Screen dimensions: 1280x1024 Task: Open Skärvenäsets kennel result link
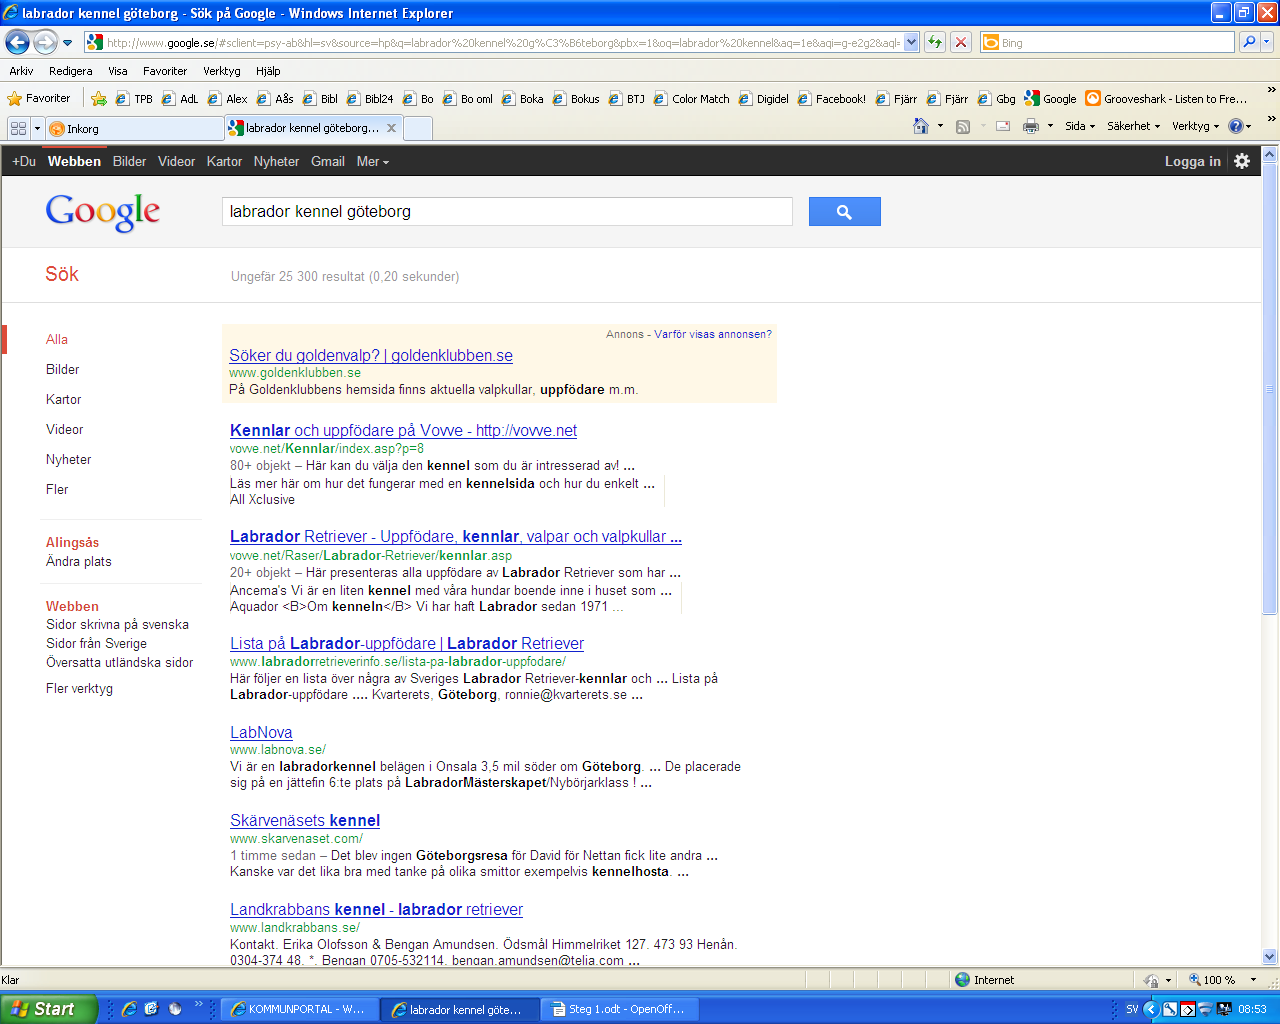coord(305,820)
